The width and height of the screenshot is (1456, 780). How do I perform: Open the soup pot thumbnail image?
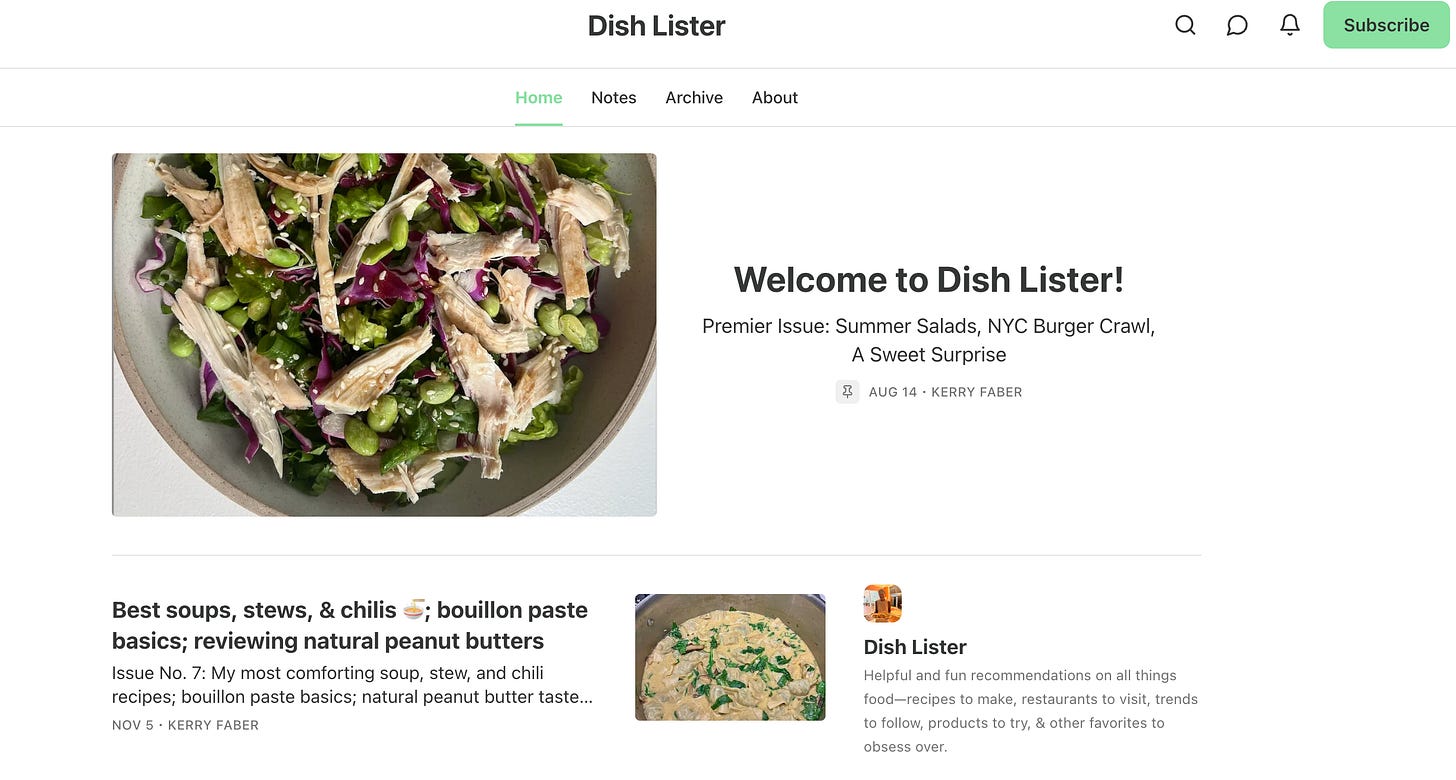(x=730, y=657)
